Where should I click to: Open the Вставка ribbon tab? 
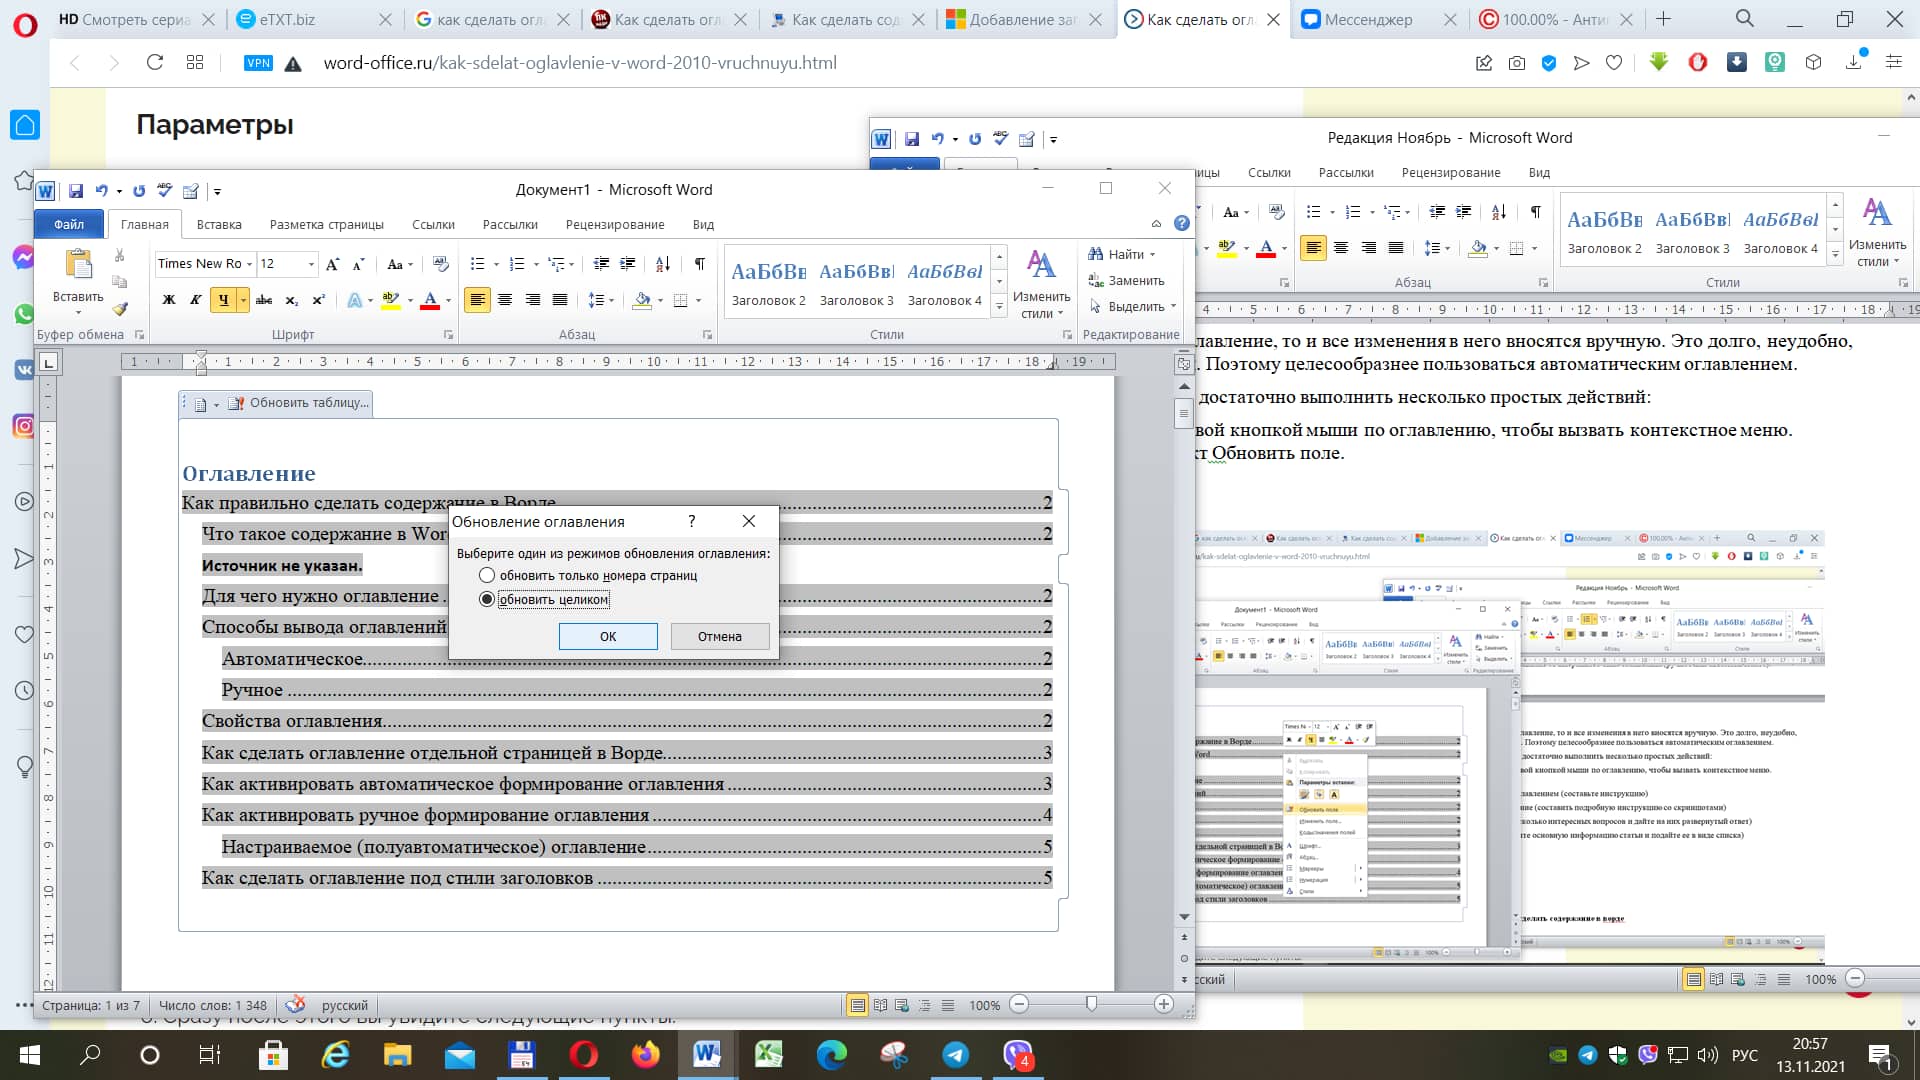tap(219, 225)
